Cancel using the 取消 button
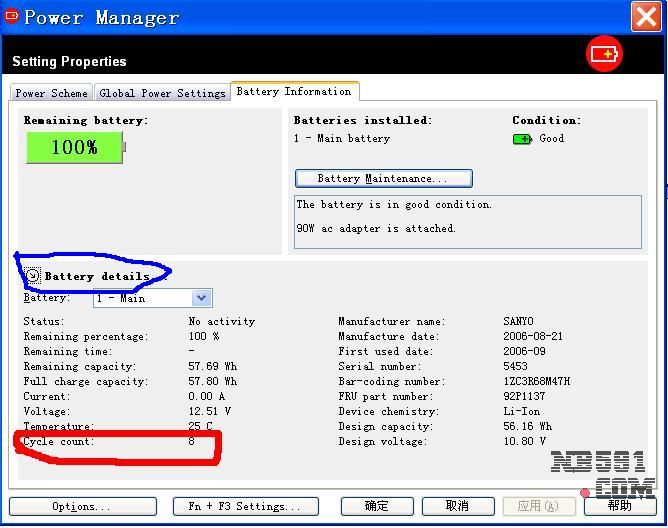The width and height of the screenshot is (668, 528). point(457,506)
